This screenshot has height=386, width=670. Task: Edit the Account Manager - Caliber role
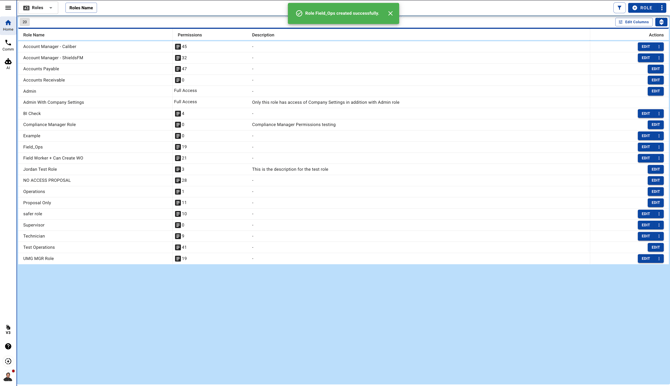tap(646, 47)
